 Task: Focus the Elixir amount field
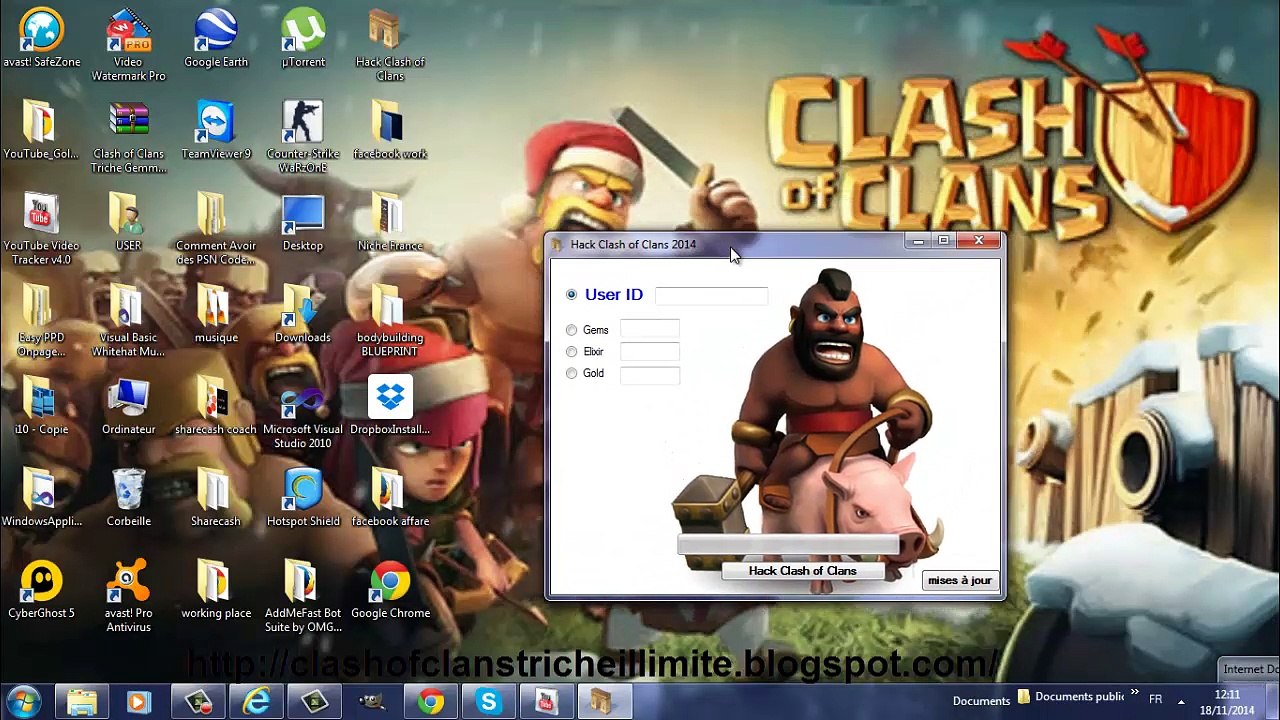[650, 352]
